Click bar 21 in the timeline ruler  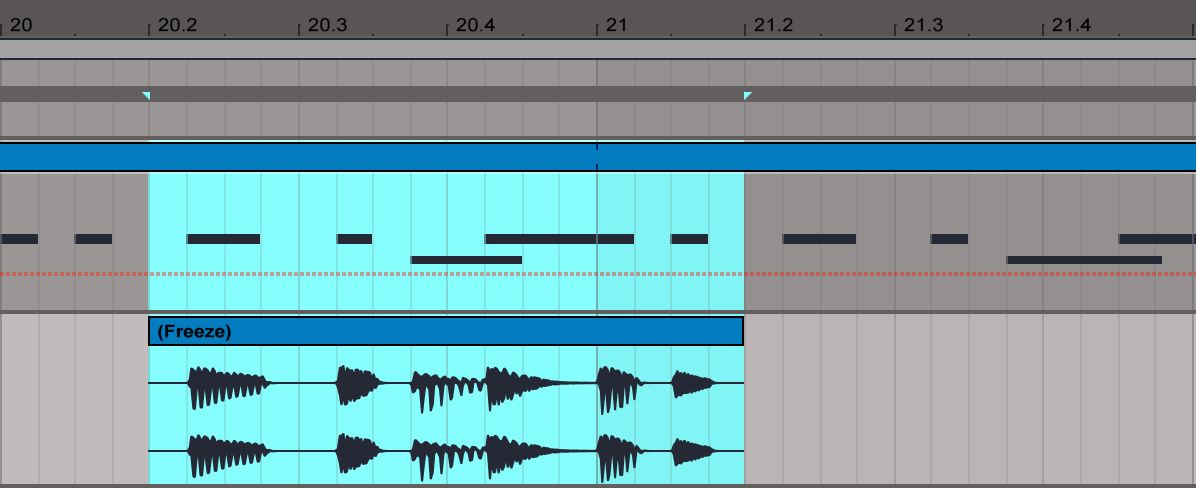tap(616, 25)
